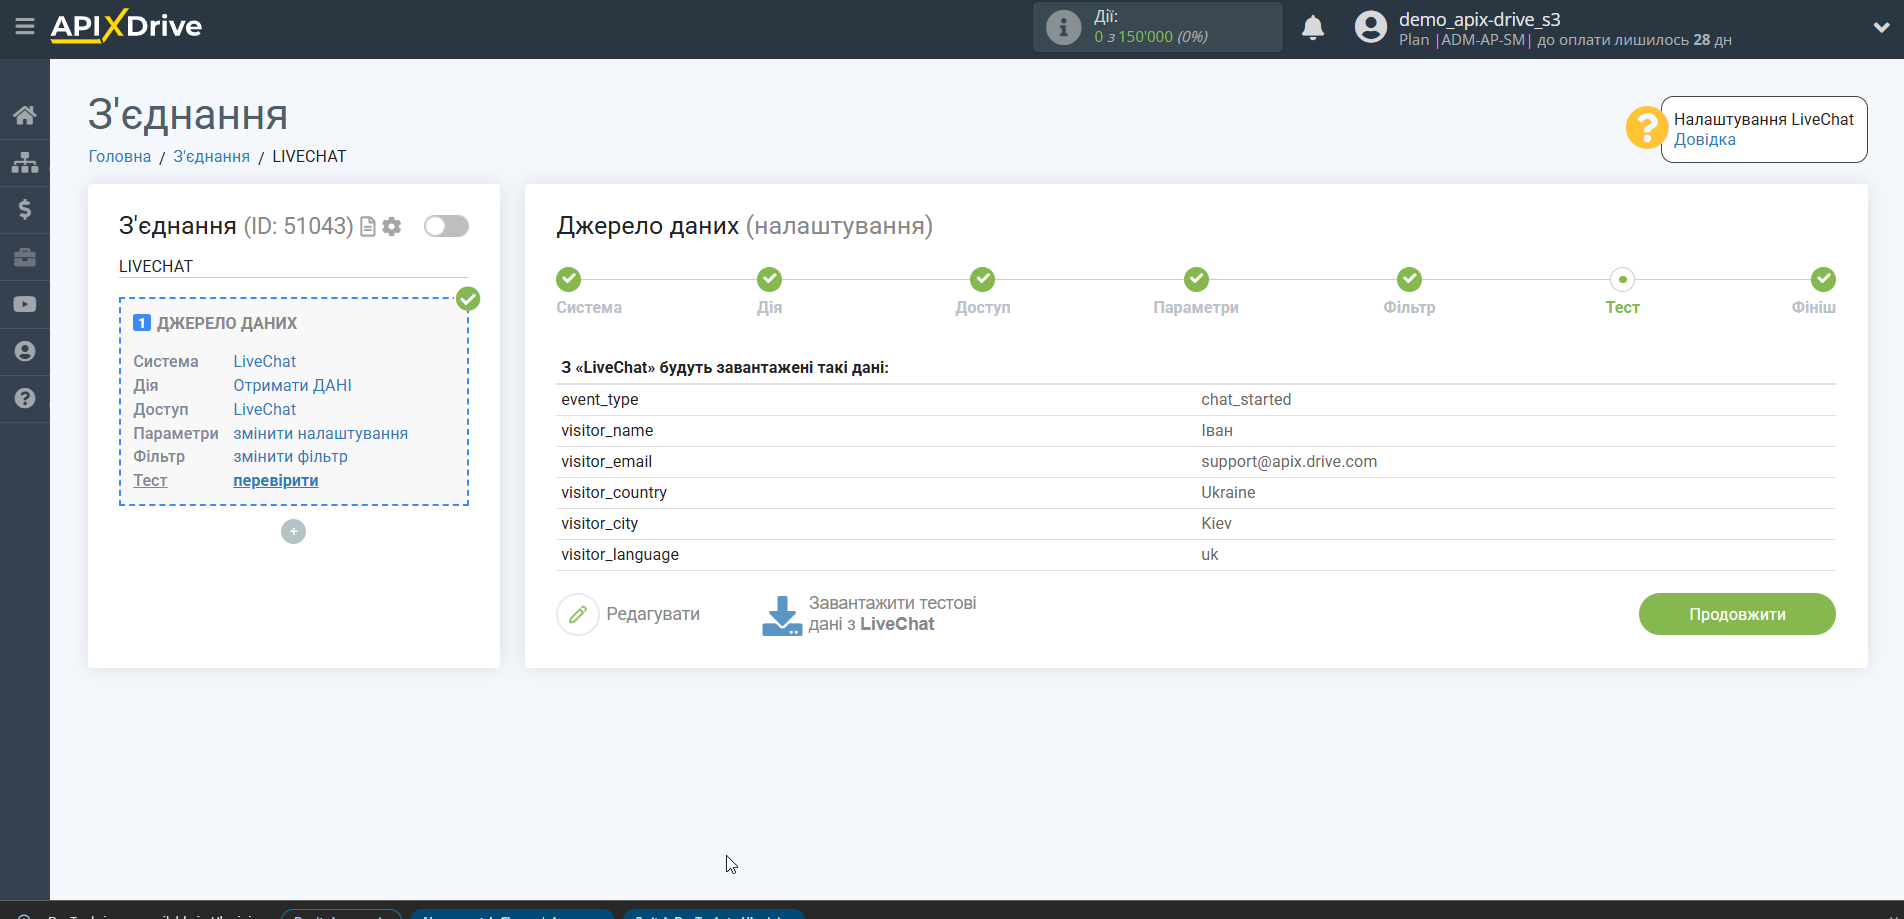The height and width of the screenshot is (919, 1904).
Task: Select the visitor_language row label
Action: click(620, 555)
